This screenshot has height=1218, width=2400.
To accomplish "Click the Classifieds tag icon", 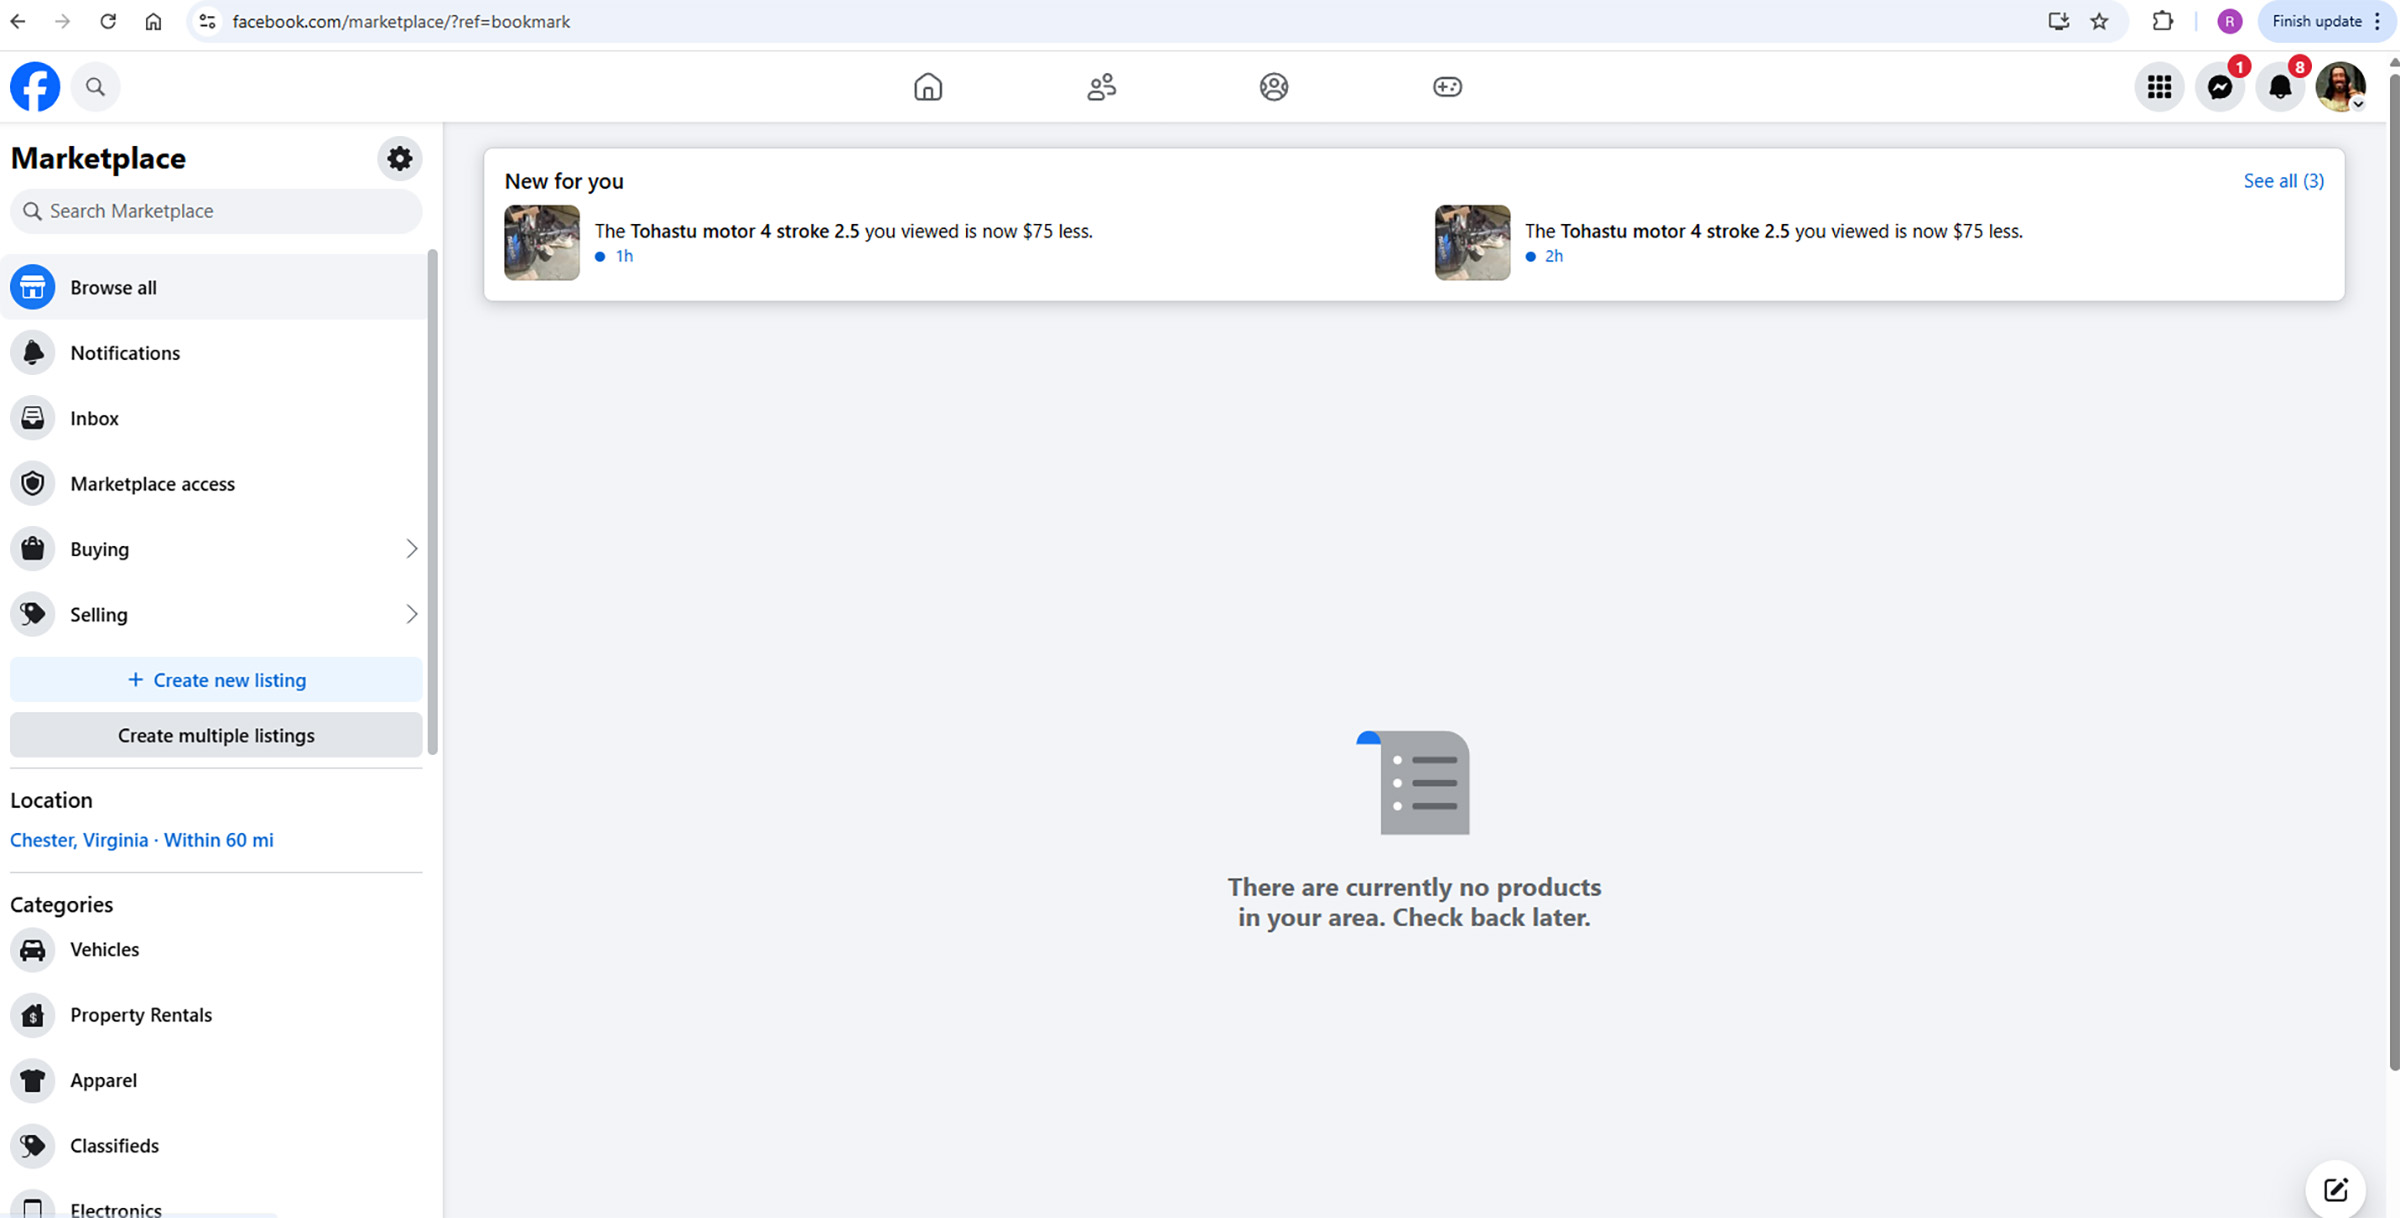I will click(x=33, y=1146).
